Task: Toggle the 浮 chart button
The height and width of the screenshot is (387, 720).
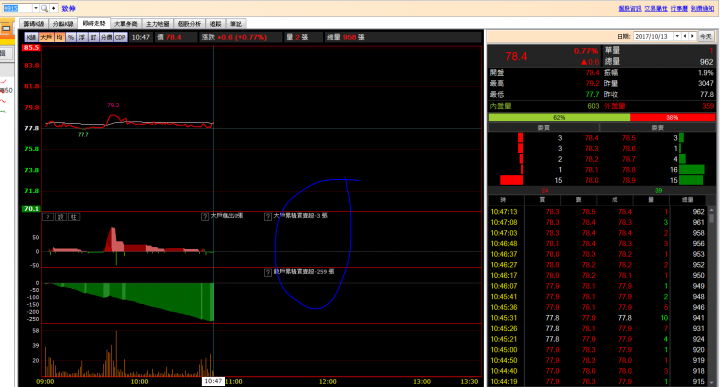Action: [82, 37]
